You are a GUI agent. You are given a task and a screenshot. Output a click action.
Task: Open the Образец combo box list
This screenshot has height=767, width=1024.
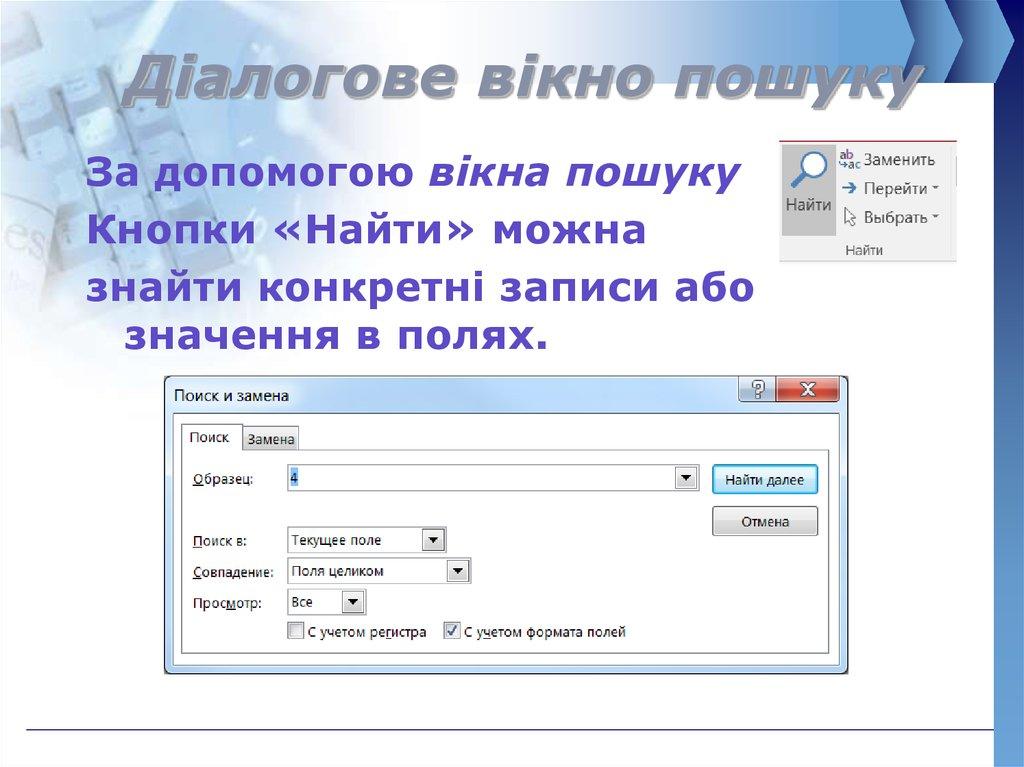tap(687, 477)
